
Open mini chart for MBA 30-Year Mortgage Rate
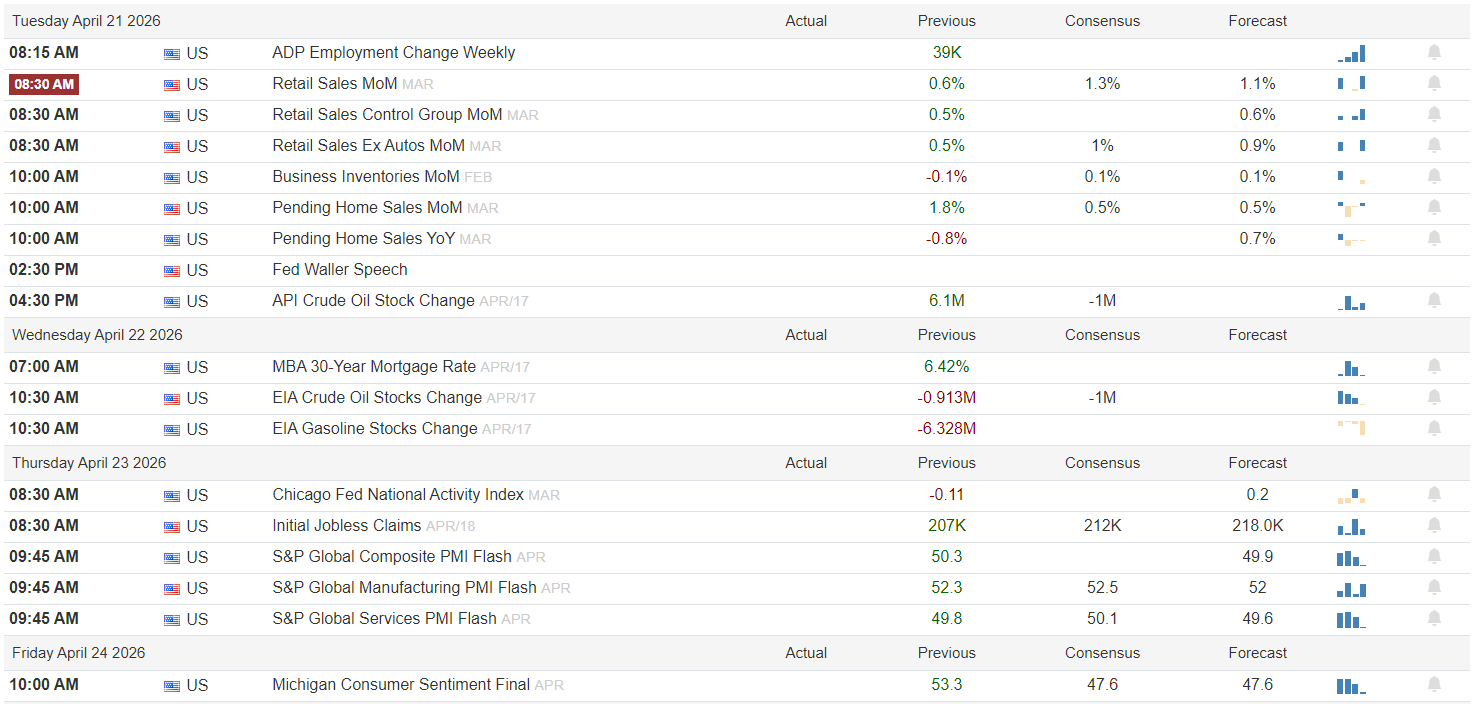pos(1351,367)
